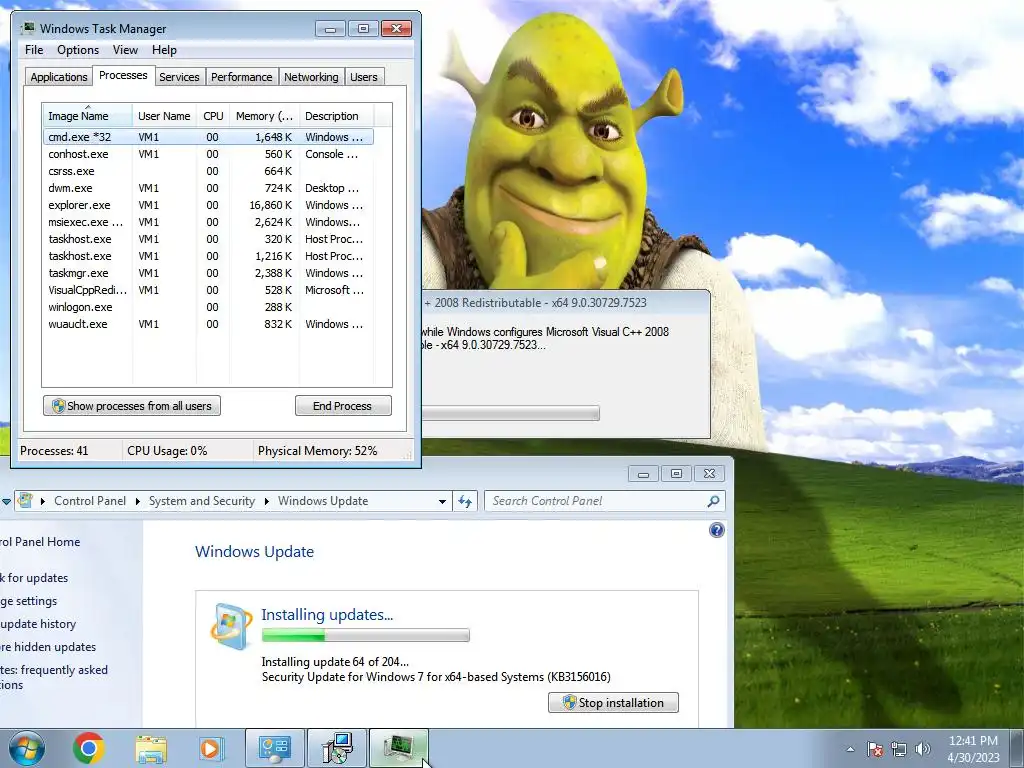
Task: Select the msiexec.exe process row
Action: 208,222
